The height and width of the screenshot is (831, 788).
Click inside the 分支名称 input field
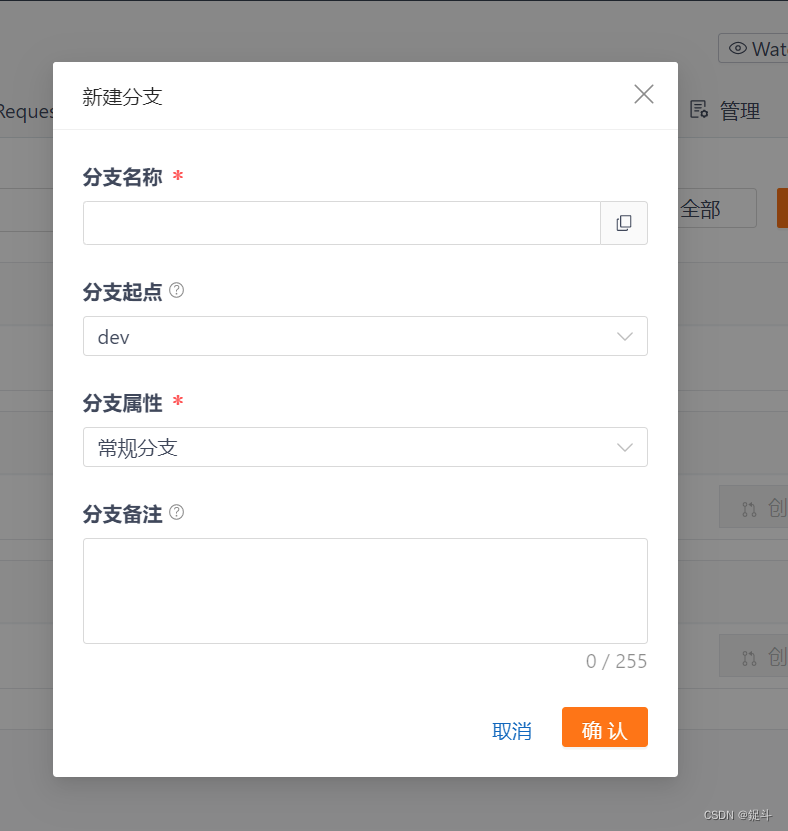pos(340,222)
